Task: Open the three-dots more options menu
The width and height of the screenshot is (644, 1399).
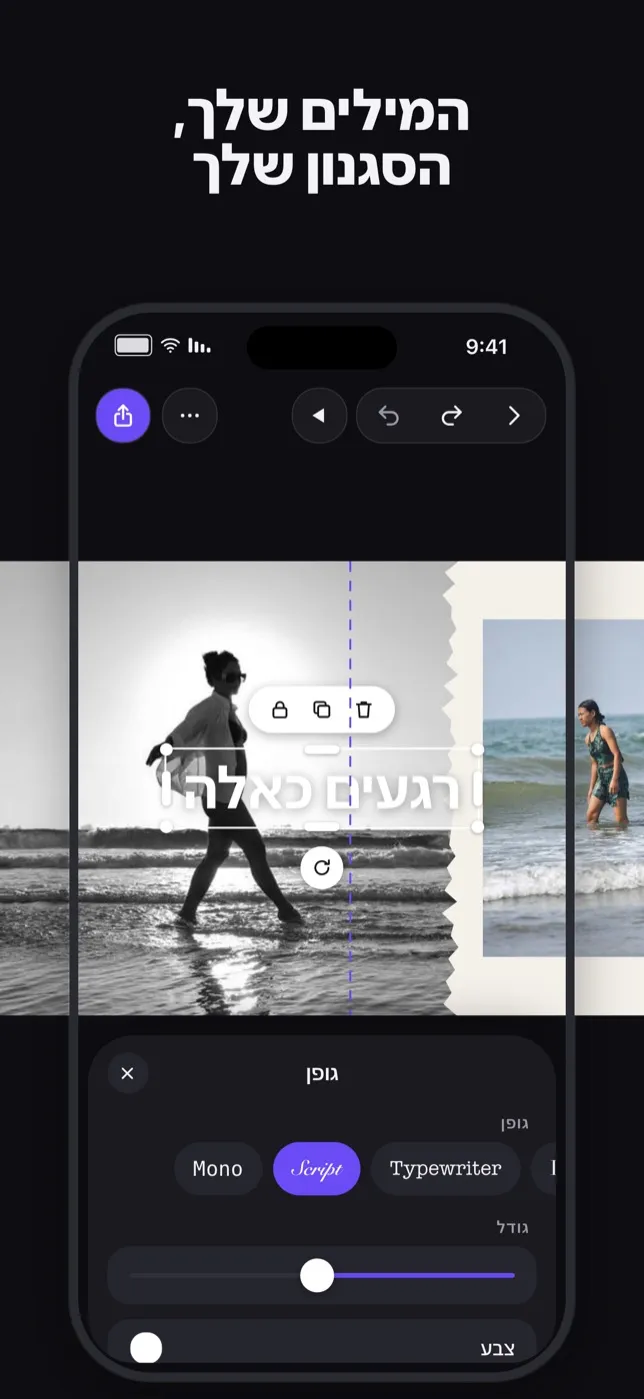Action: [x=189, y=416]
